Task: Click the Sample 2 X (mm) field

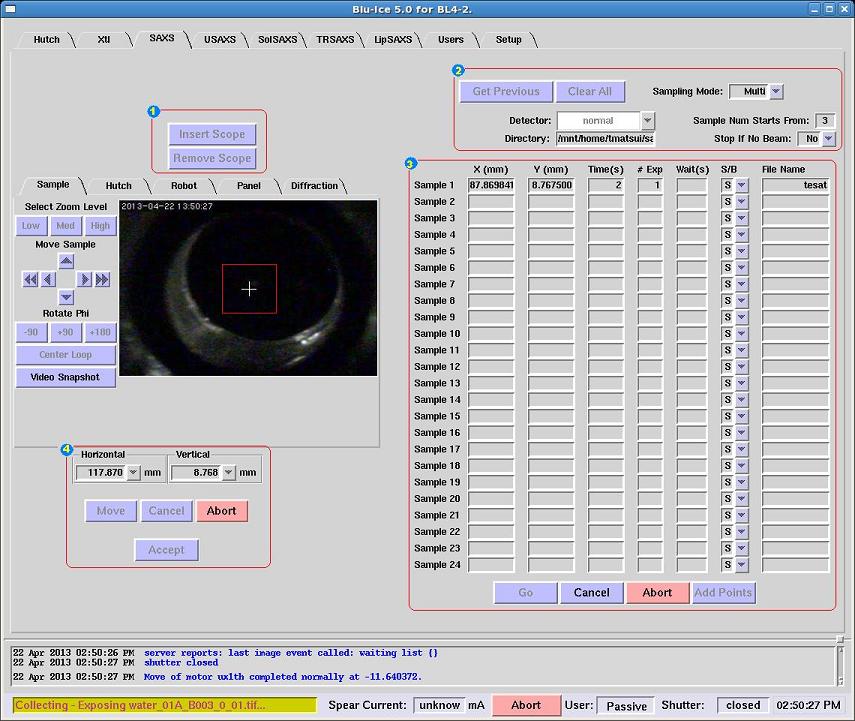Action: pyautogui.click(x=491, y=202)
